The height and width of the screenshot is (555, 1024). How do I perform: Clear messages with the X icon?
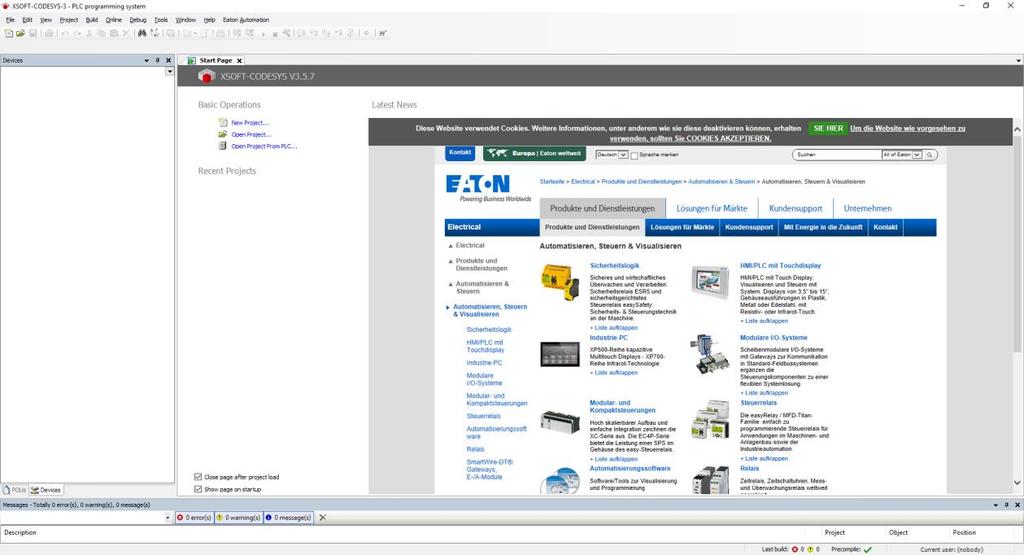323,517
